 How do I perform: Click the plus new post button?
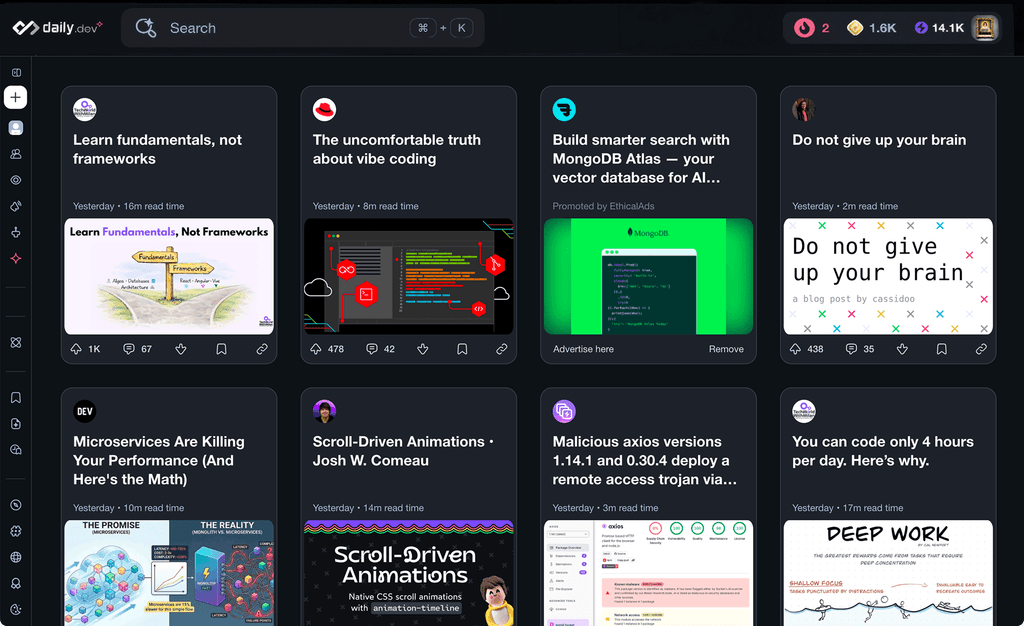click(16, 97)
